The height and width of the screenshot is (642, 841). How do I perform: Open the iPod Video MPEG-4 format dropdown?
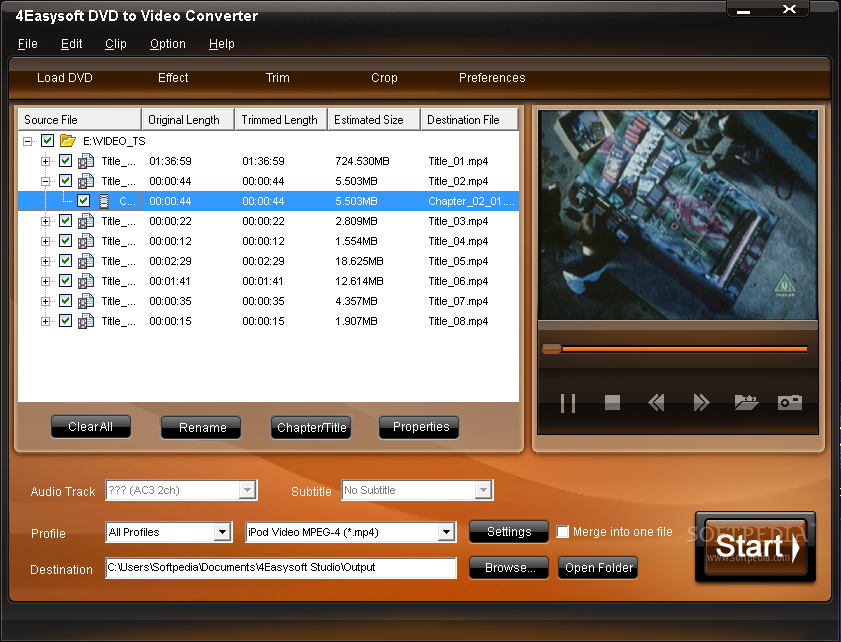point(446,532)
